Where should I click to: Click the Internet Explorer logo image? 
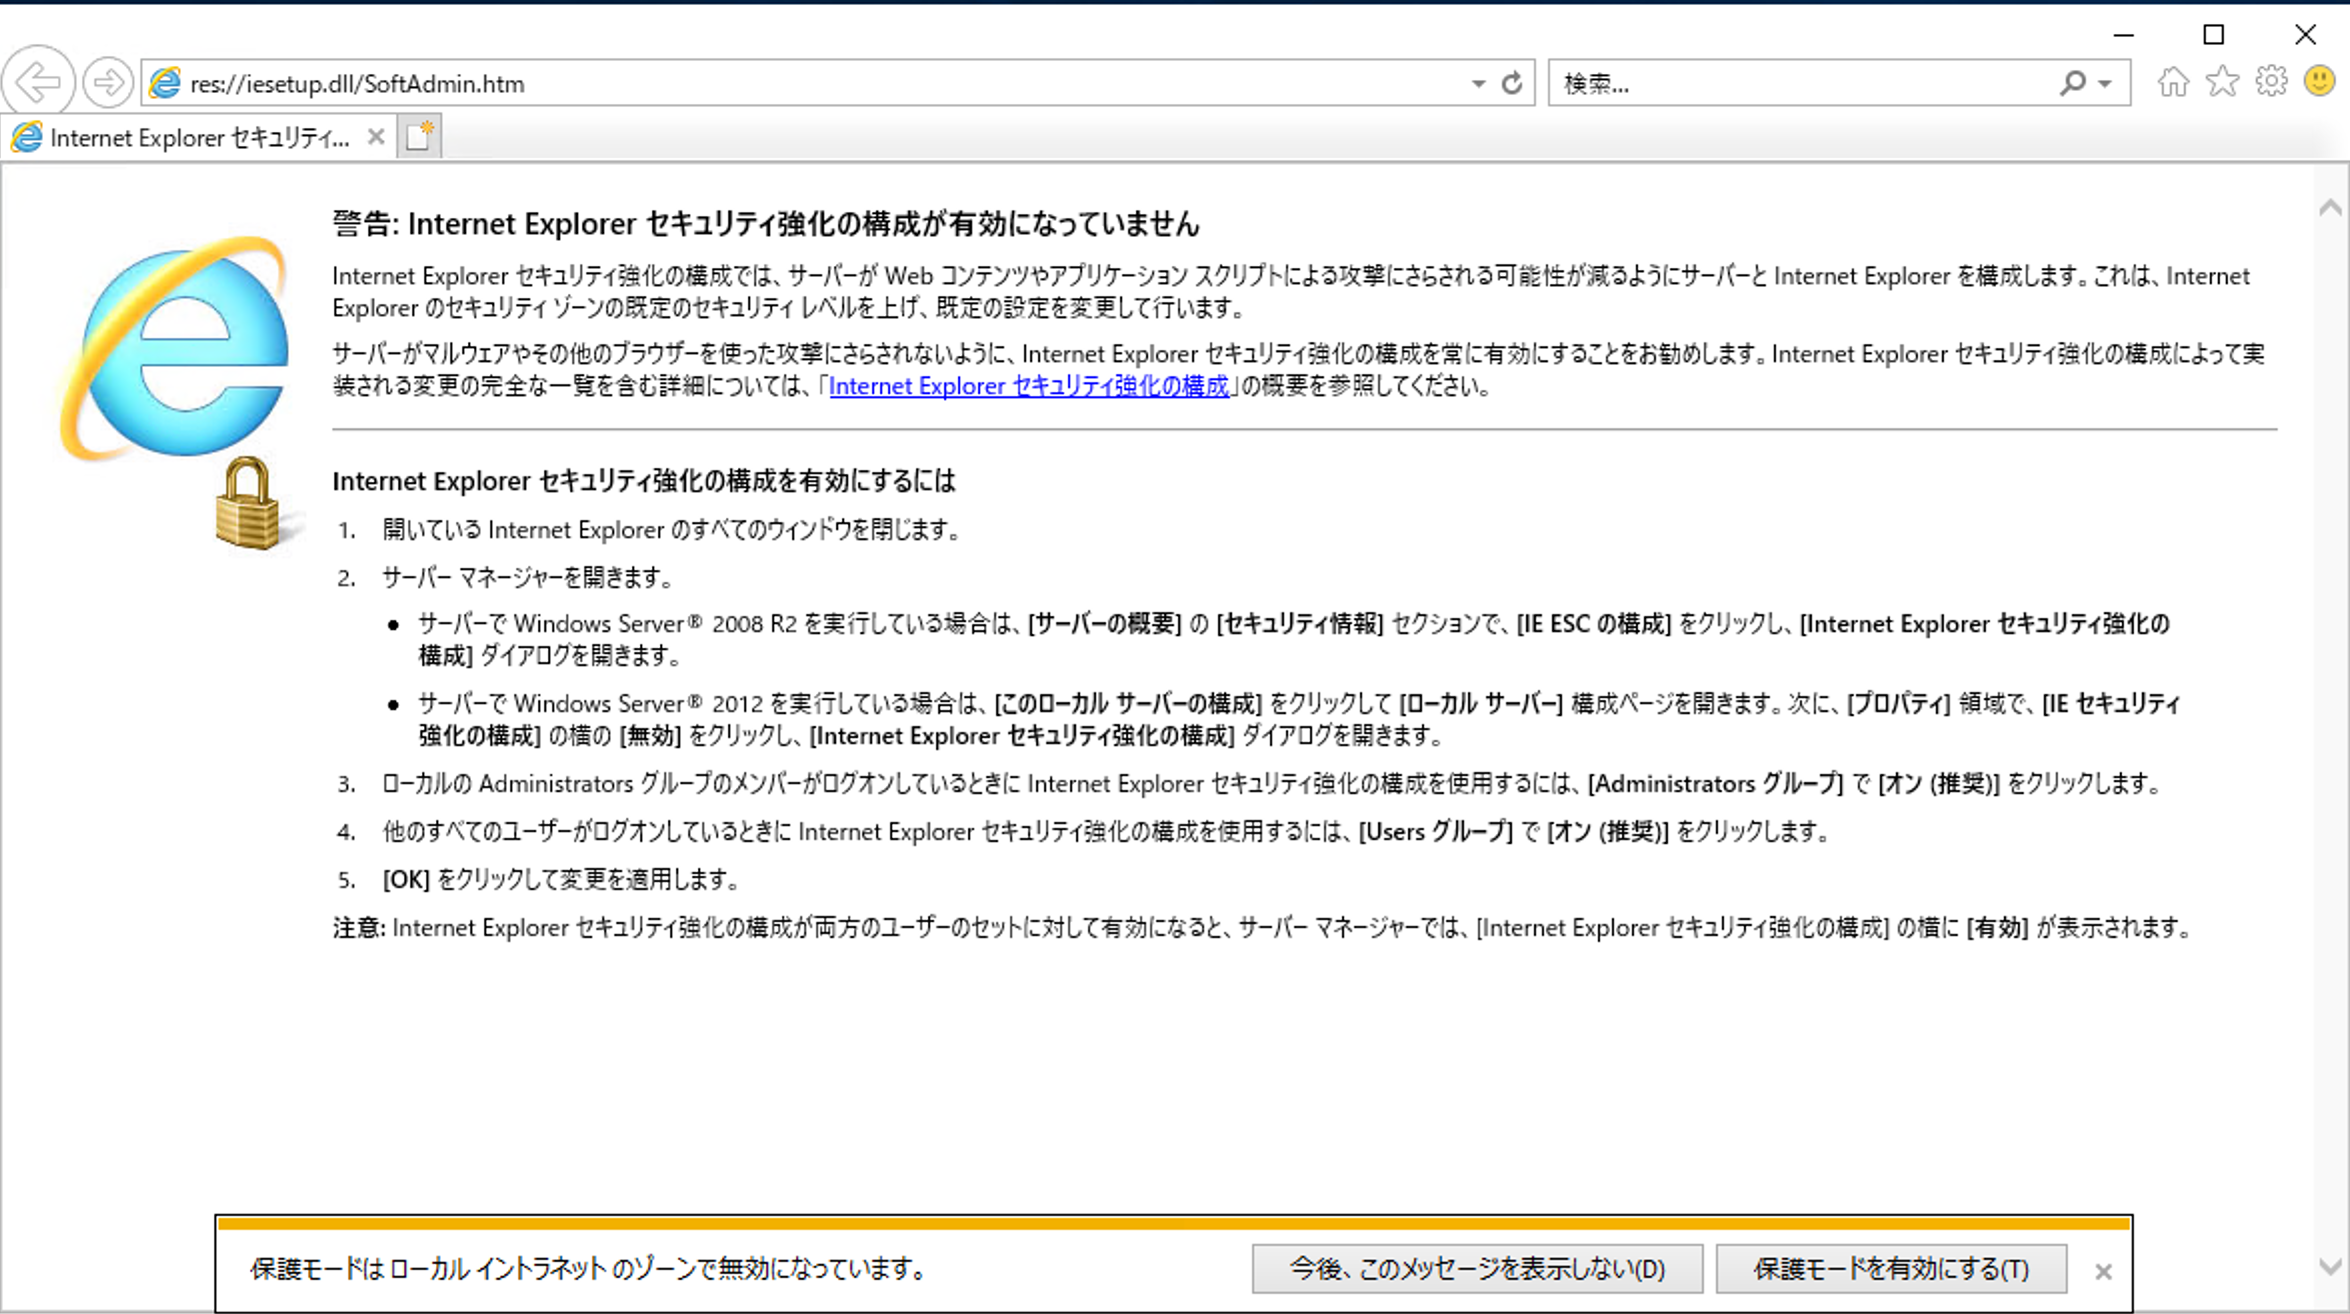(x=175, y=348)
